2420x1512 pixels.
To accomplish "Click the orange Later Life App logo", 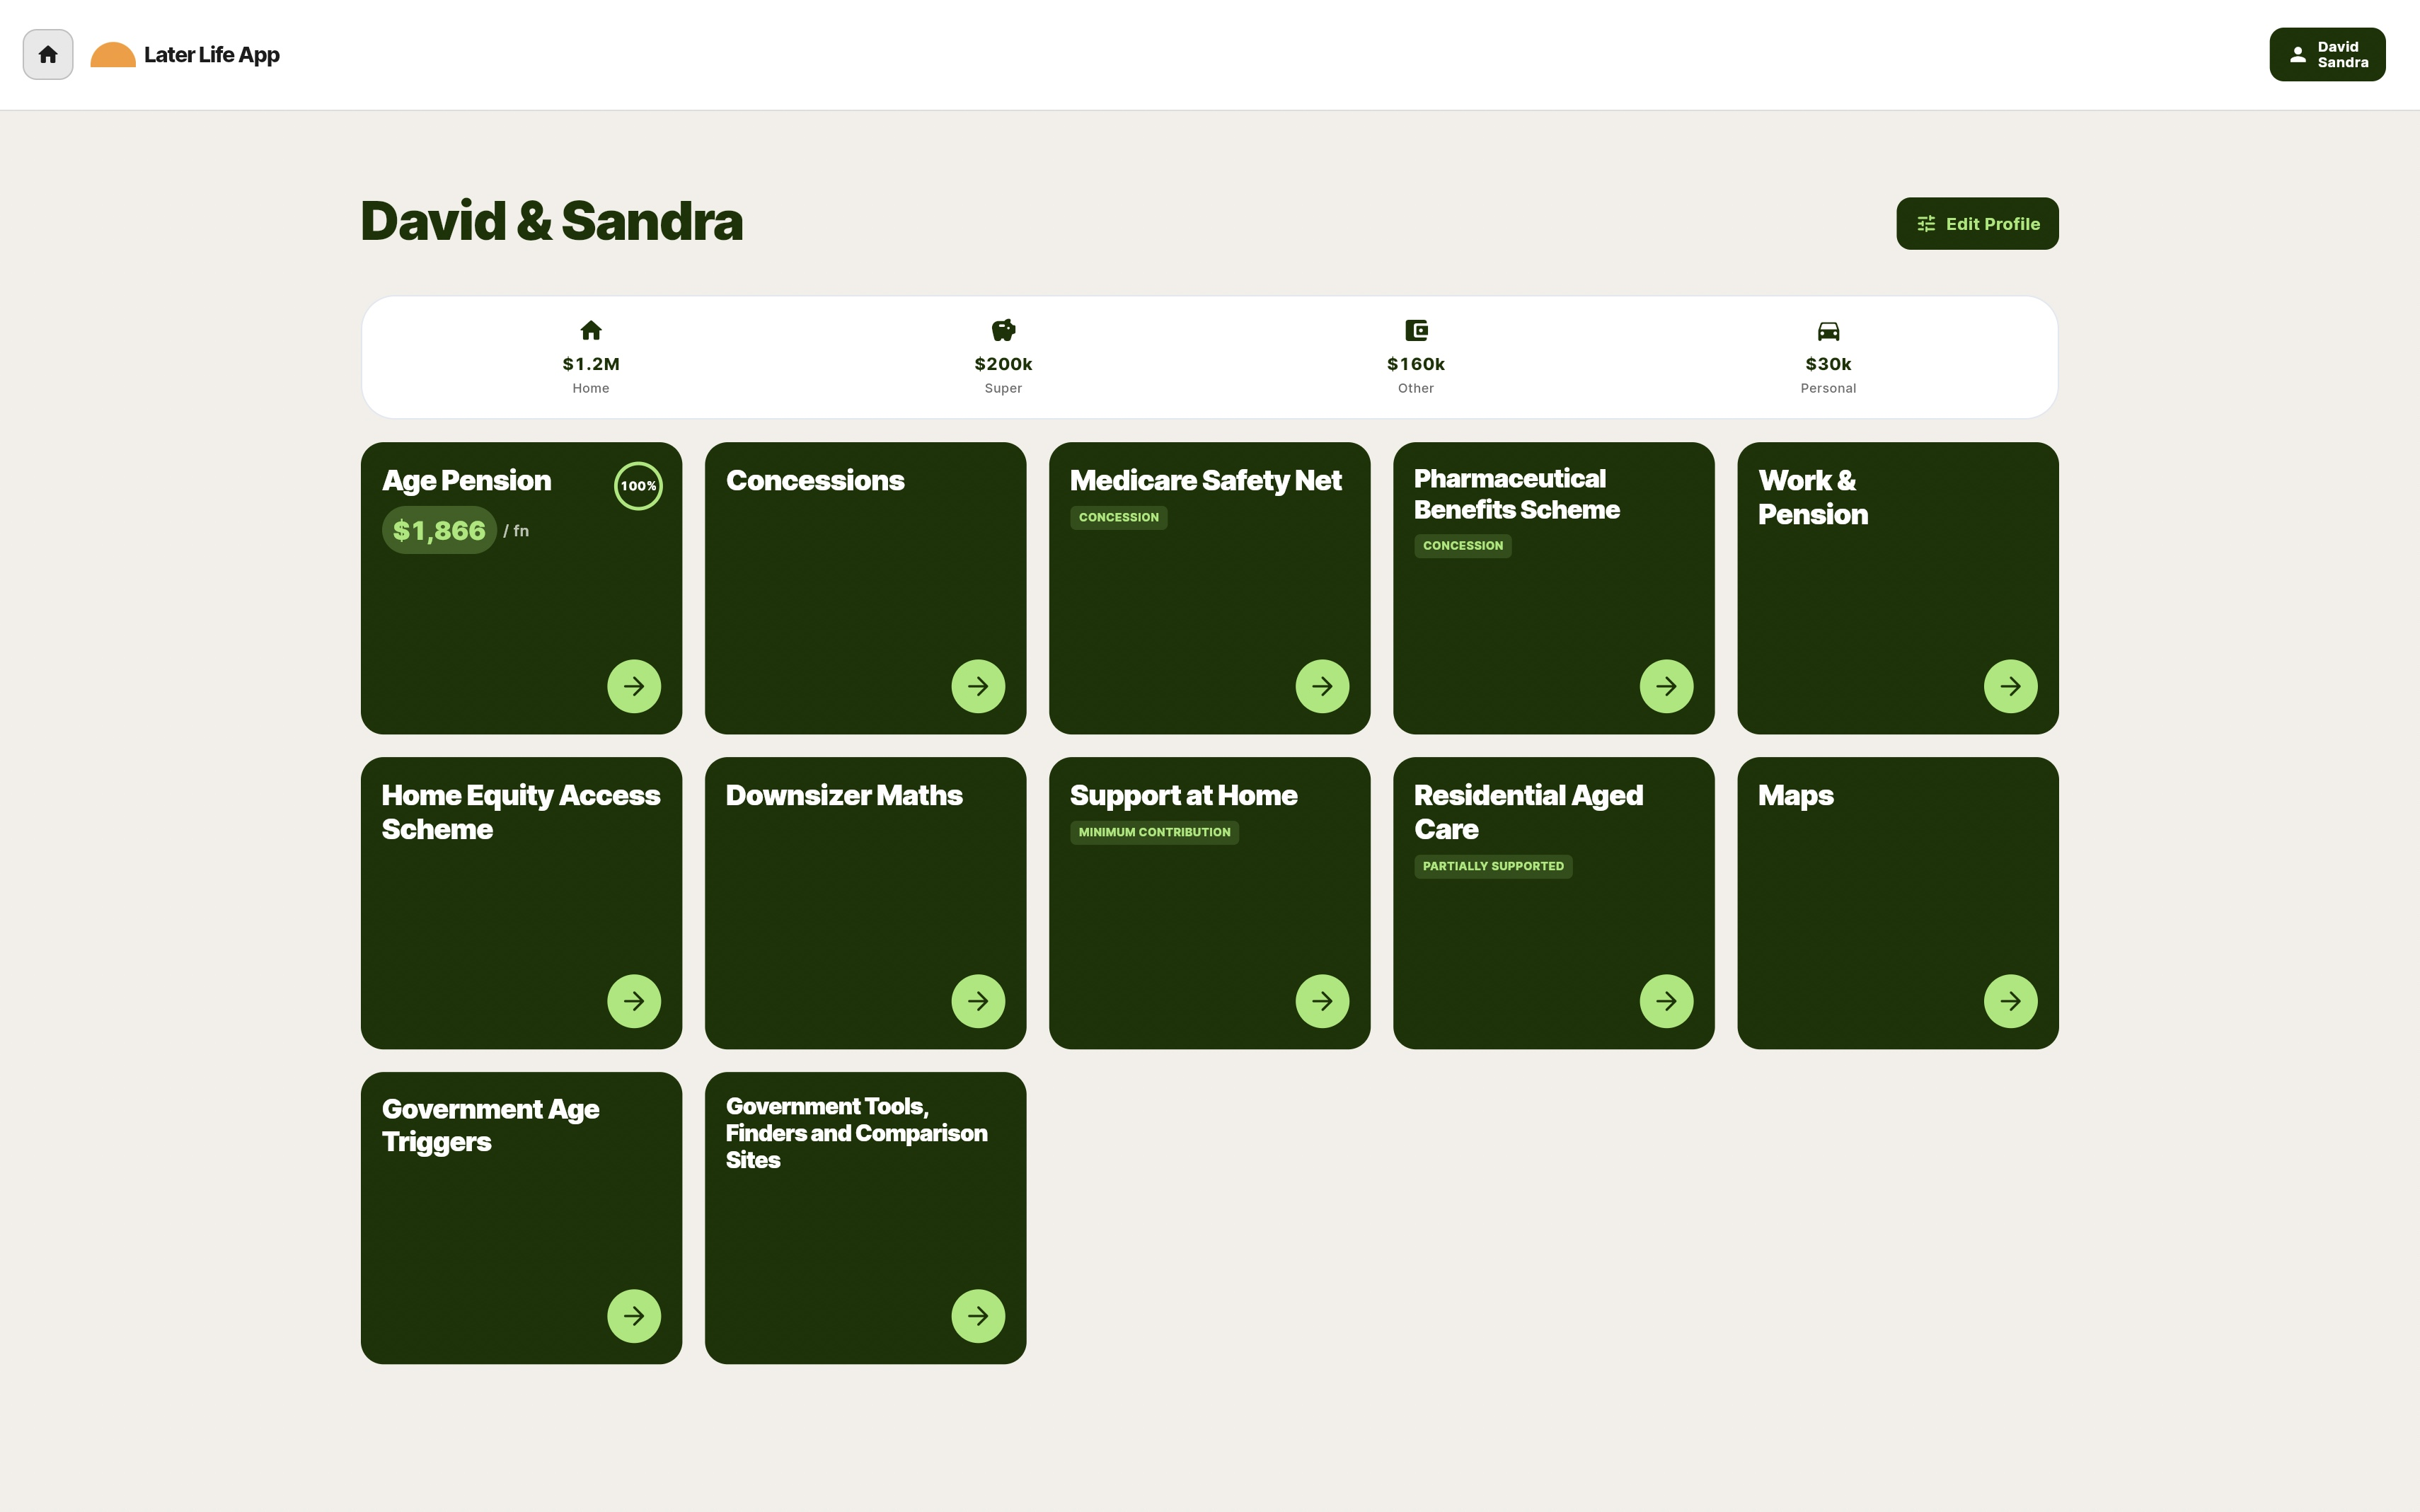I will pos(113,55).
